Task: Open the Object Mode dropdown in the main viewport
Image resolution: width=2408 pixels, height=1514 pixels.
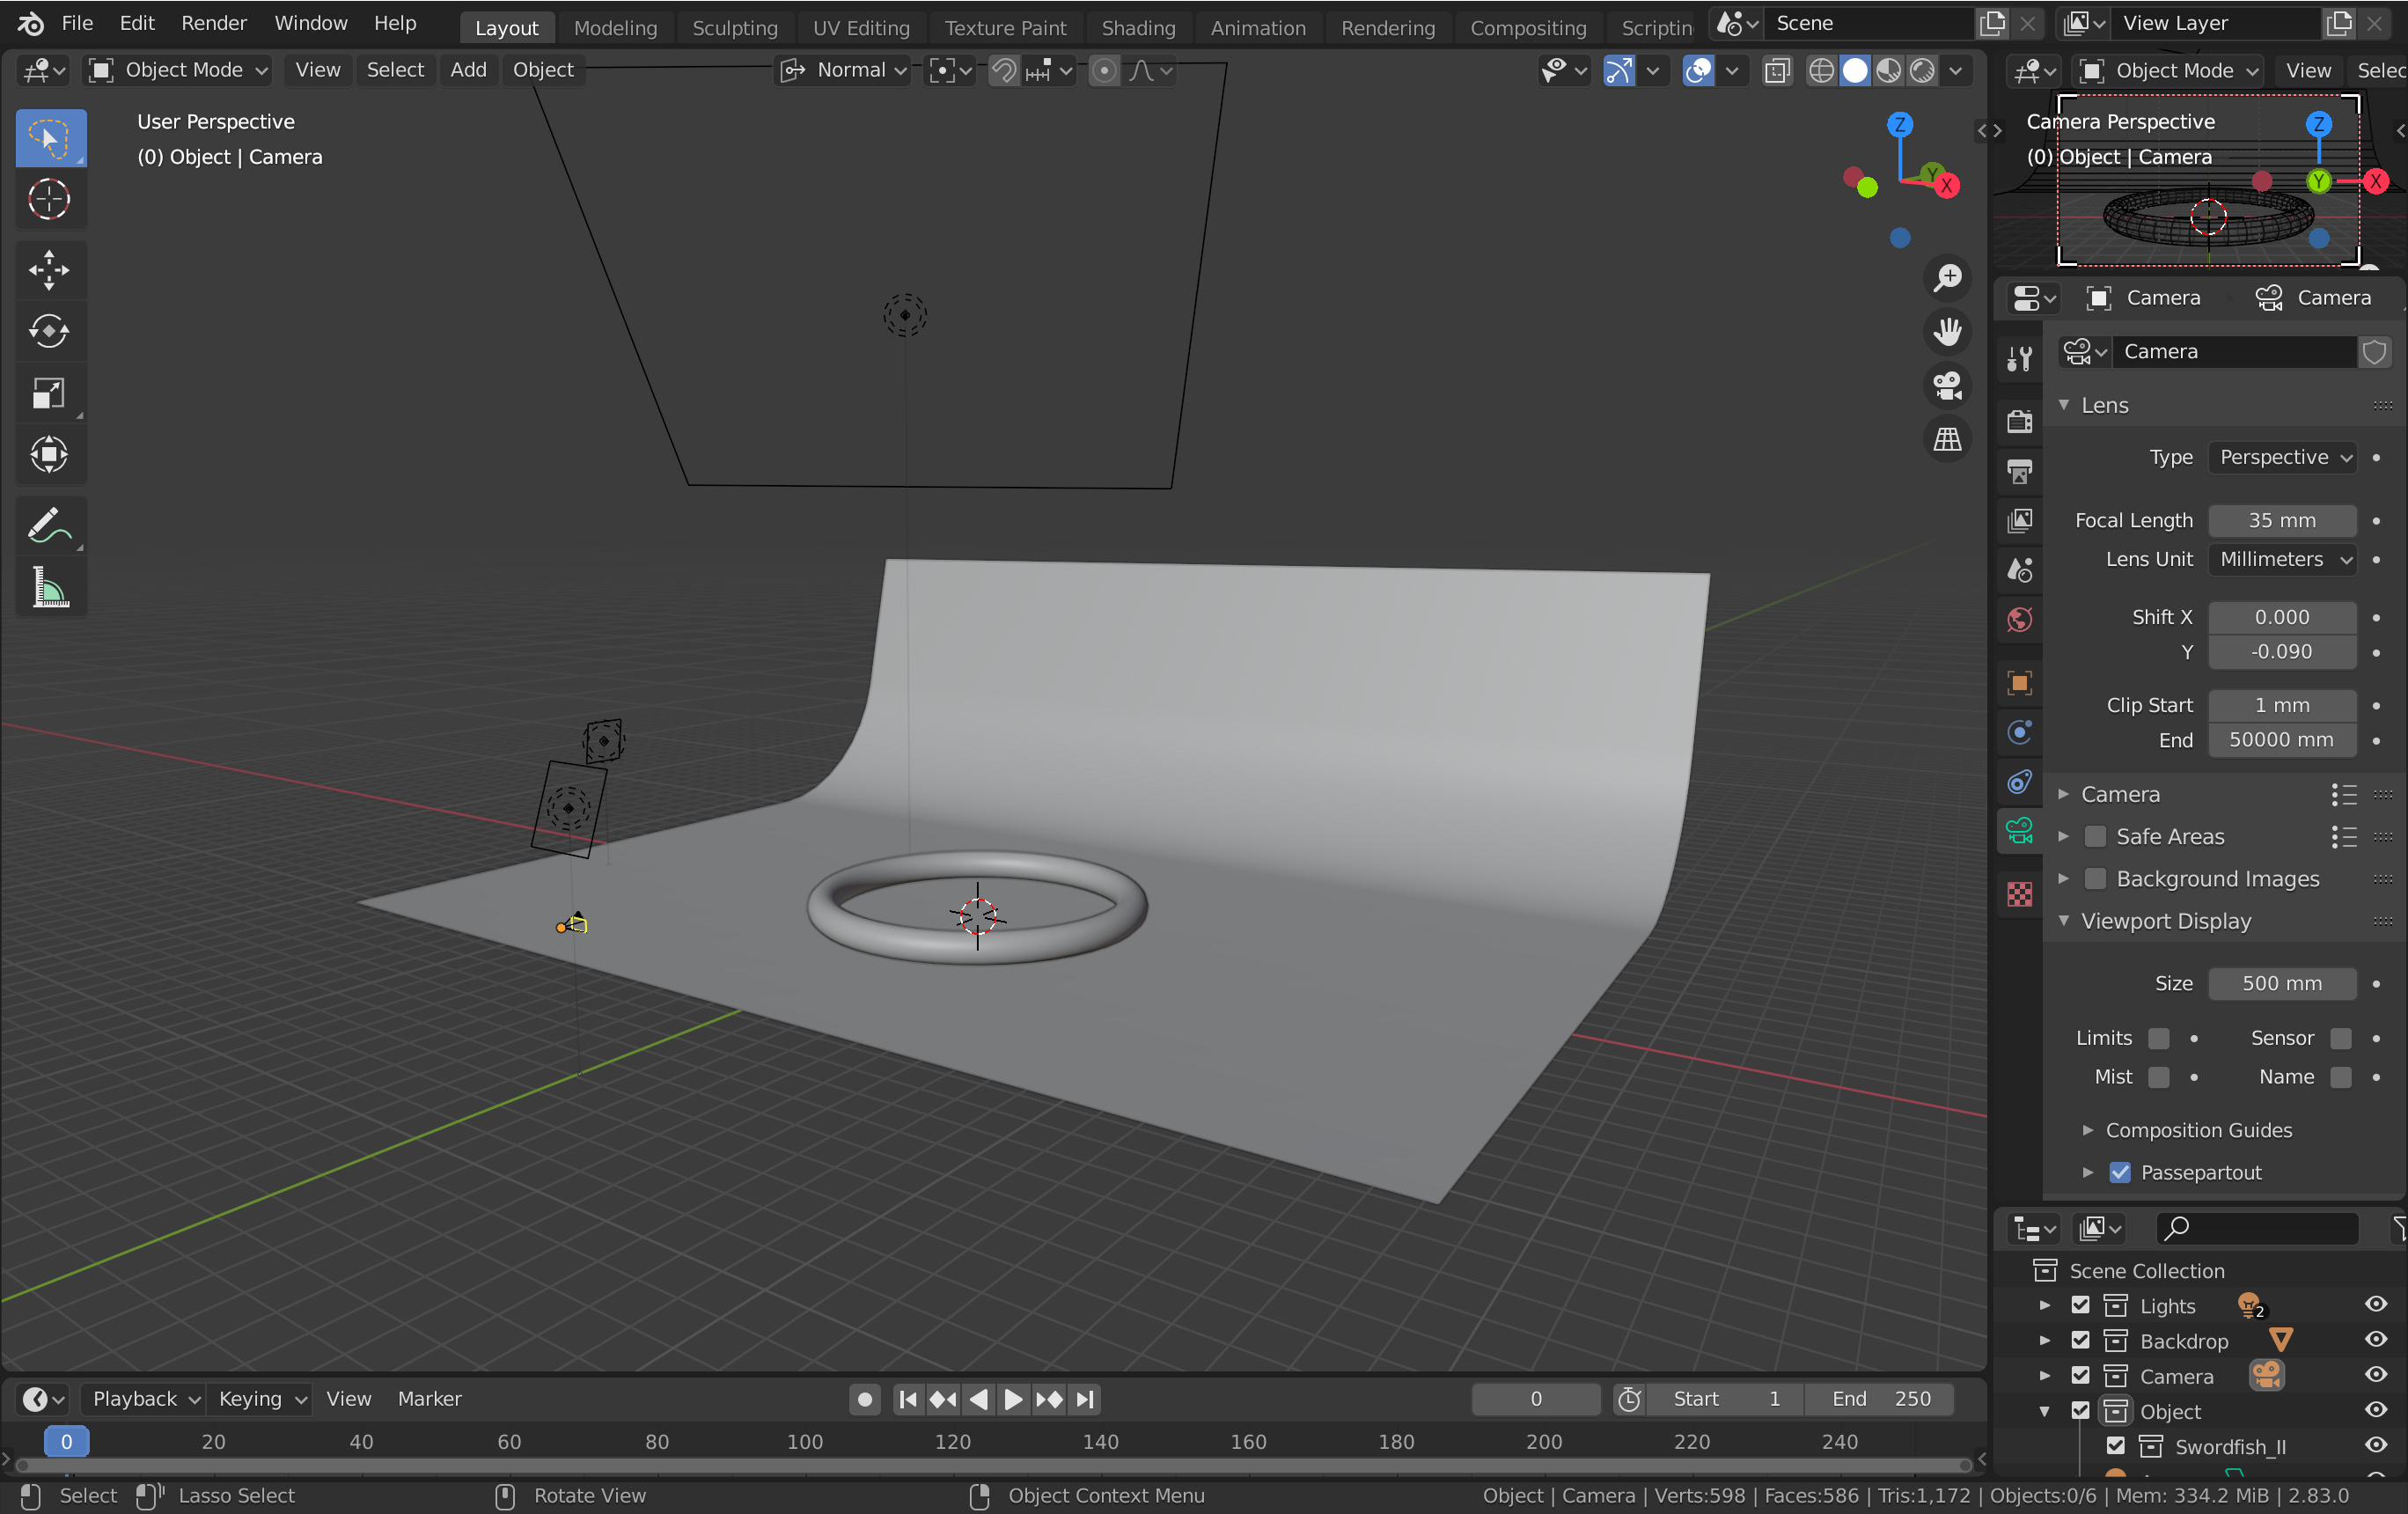Action: (178, 70)
